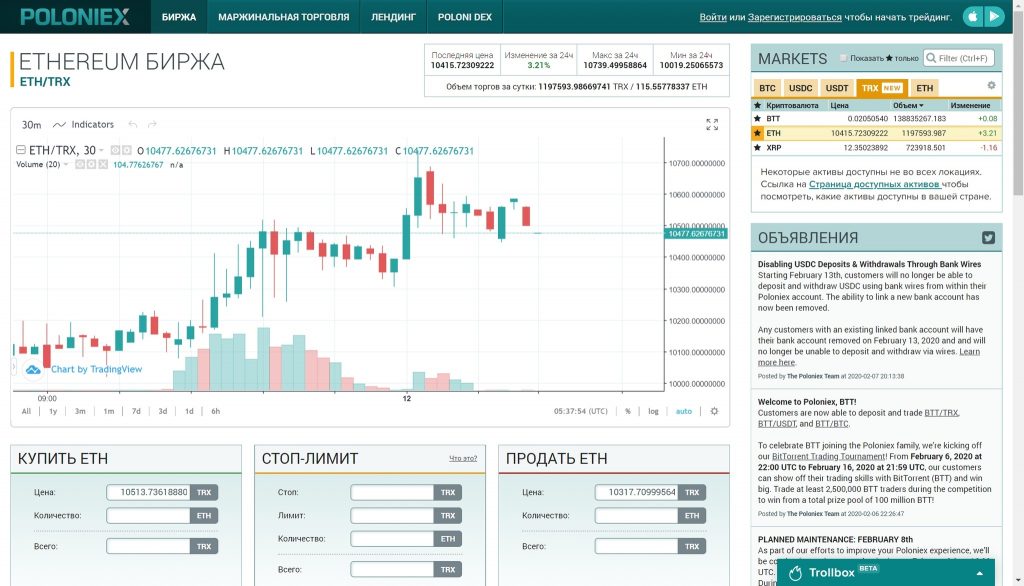Open the 30m interval dropdown
The width and height of the screenshot is (1024, 586).
tap(31, 125)
